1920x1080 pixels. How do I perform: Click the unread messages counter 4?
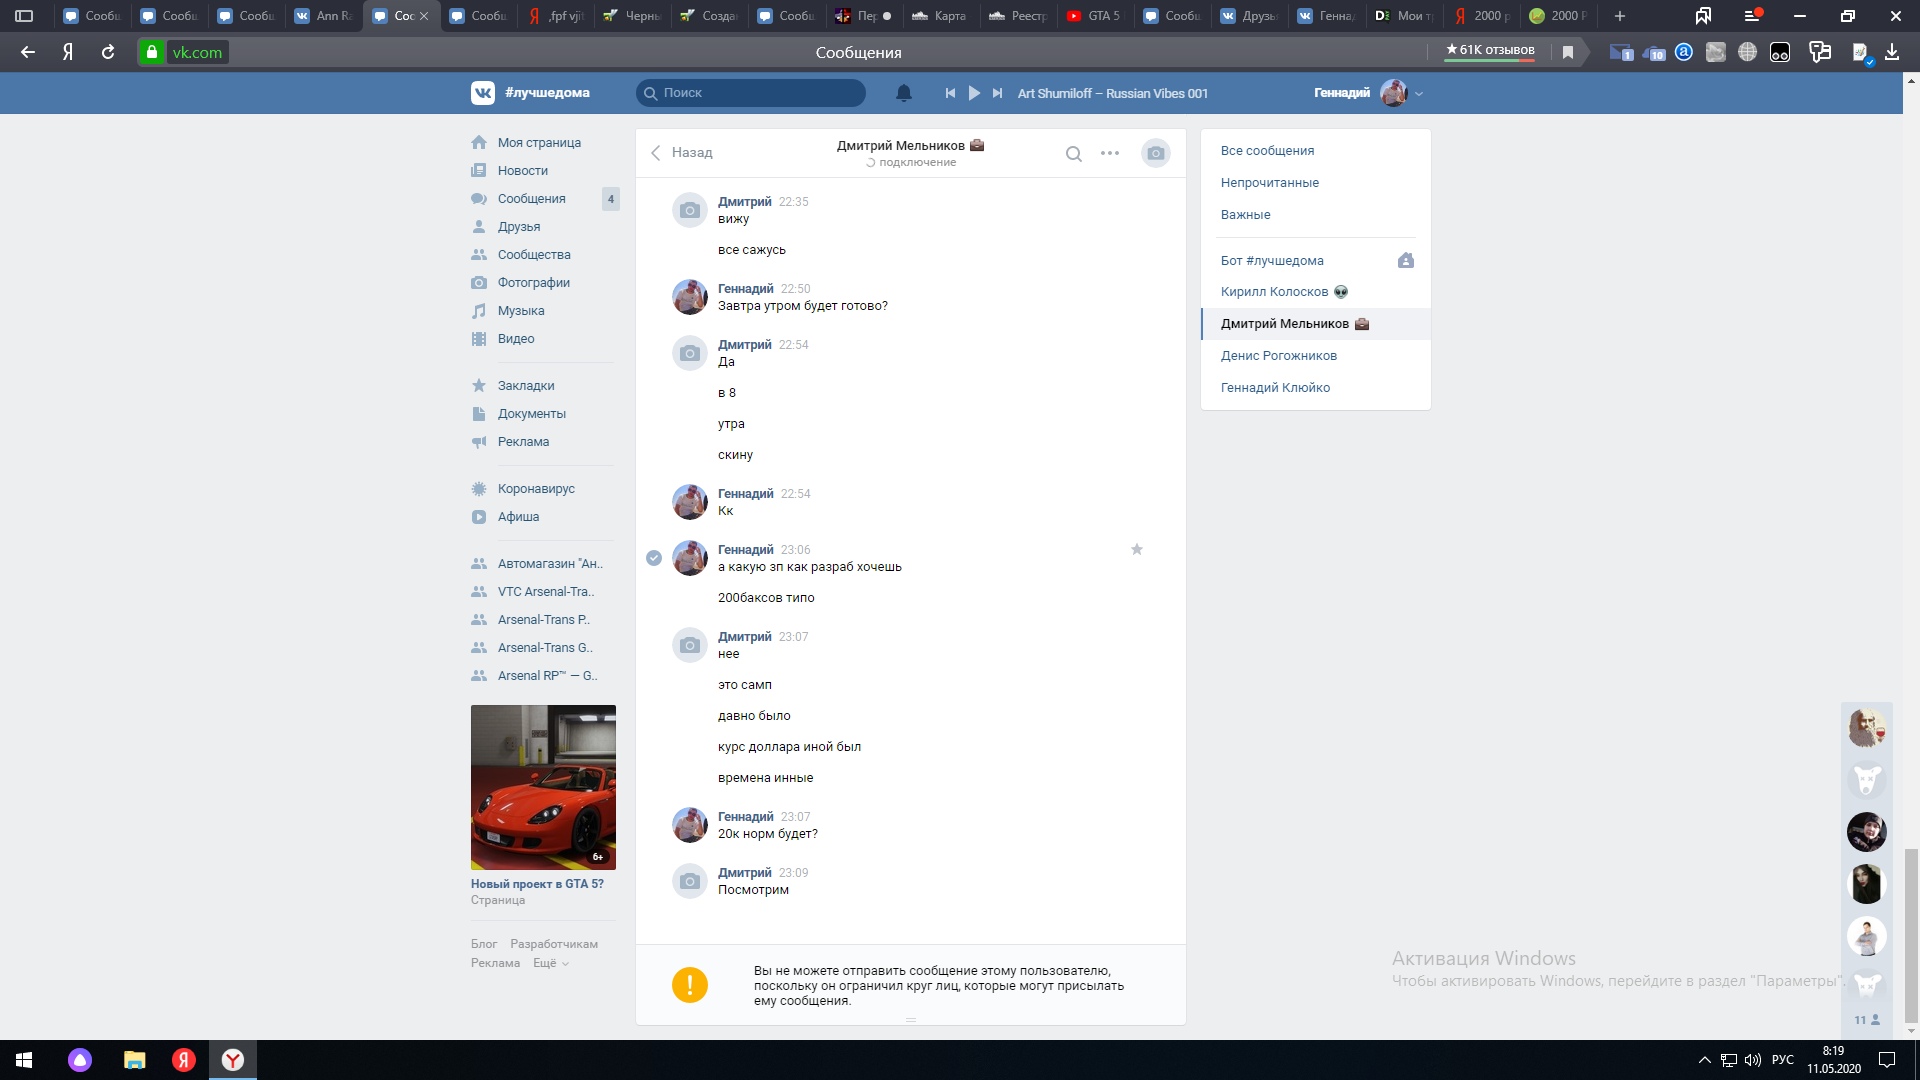[611, 199]
